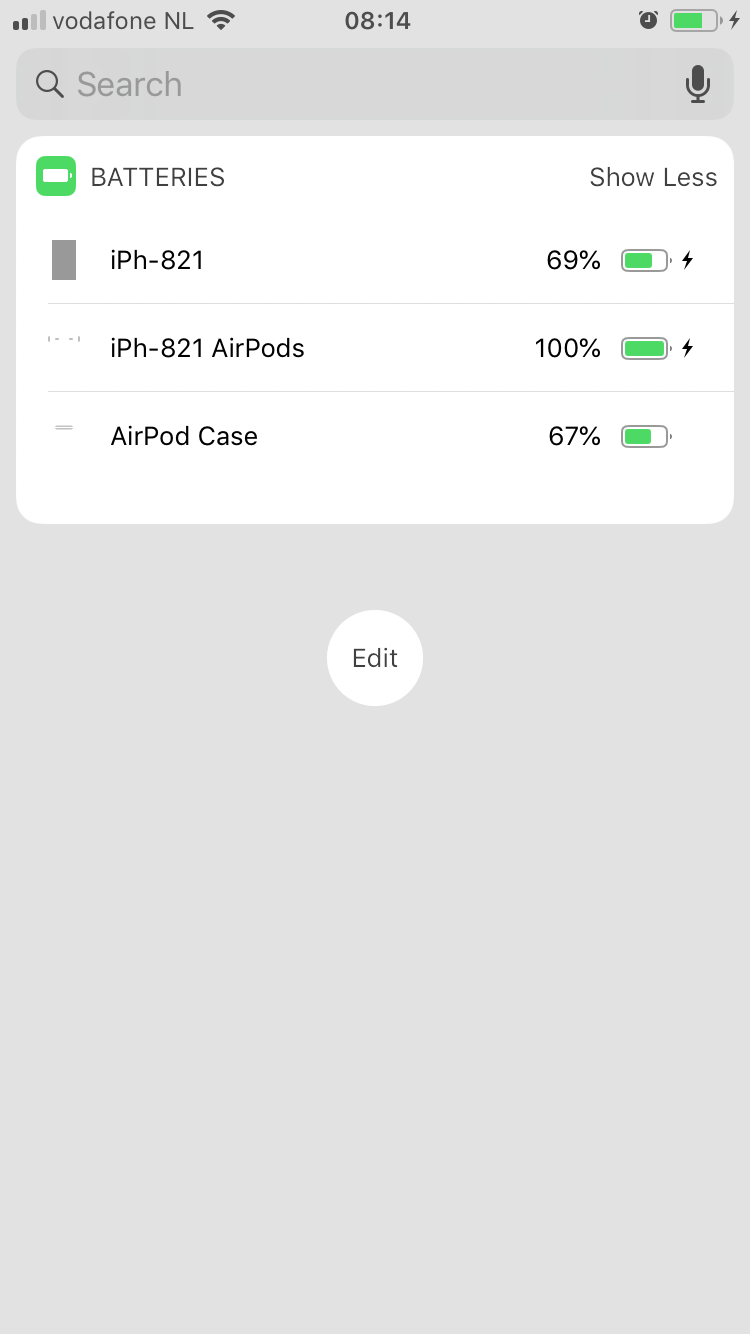Select the iPh-821 AirPods row
750x1334 pixels.
pyautogui.click(x=375, y=348)
